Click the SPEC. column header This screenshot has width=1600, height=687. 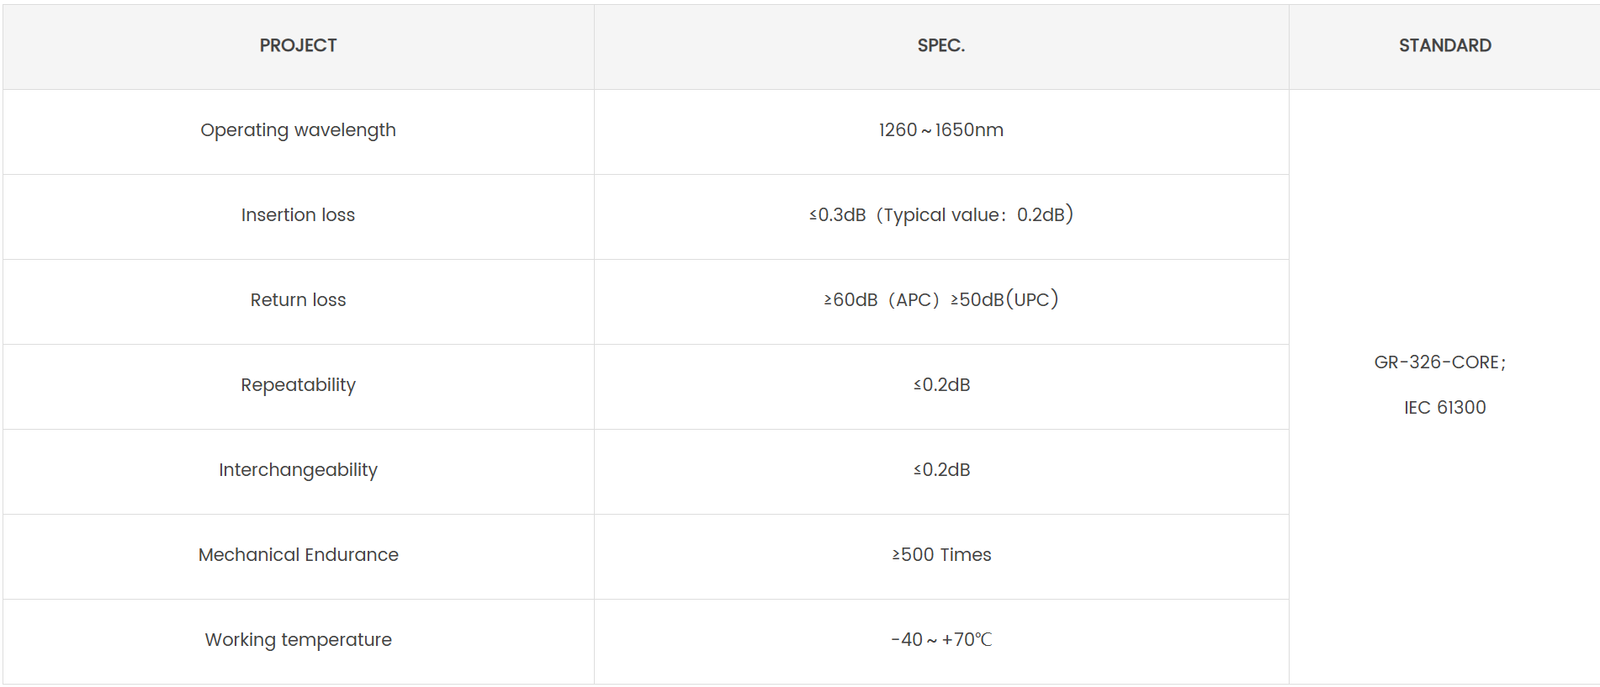(941, 46)
